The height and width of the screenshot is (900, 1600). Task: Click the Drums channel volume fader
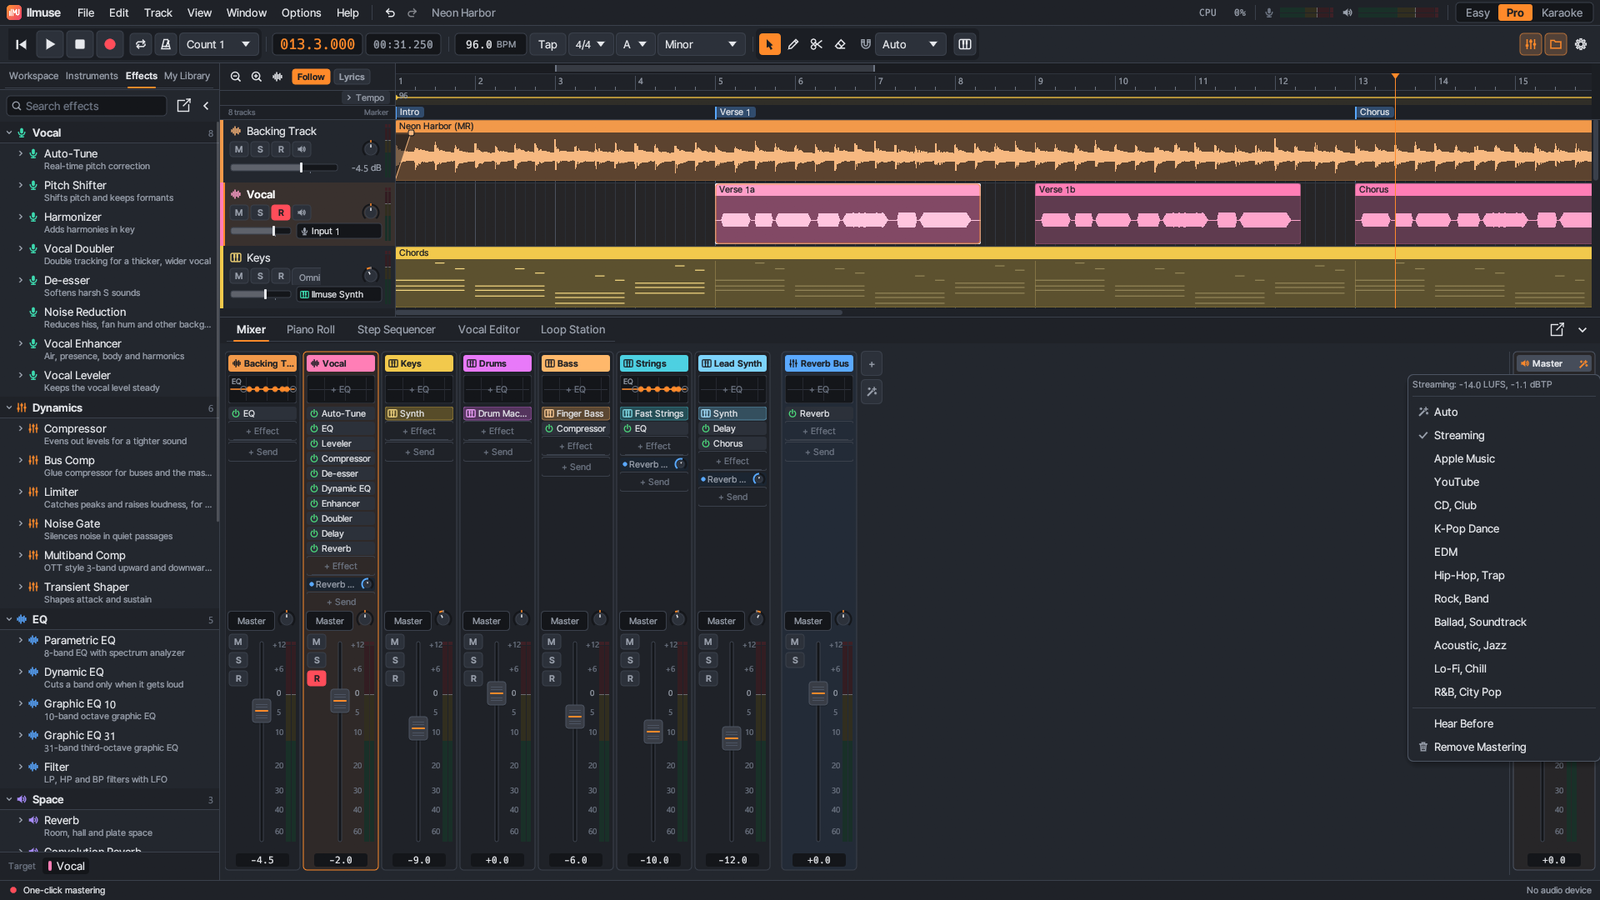tap(496, 693)
